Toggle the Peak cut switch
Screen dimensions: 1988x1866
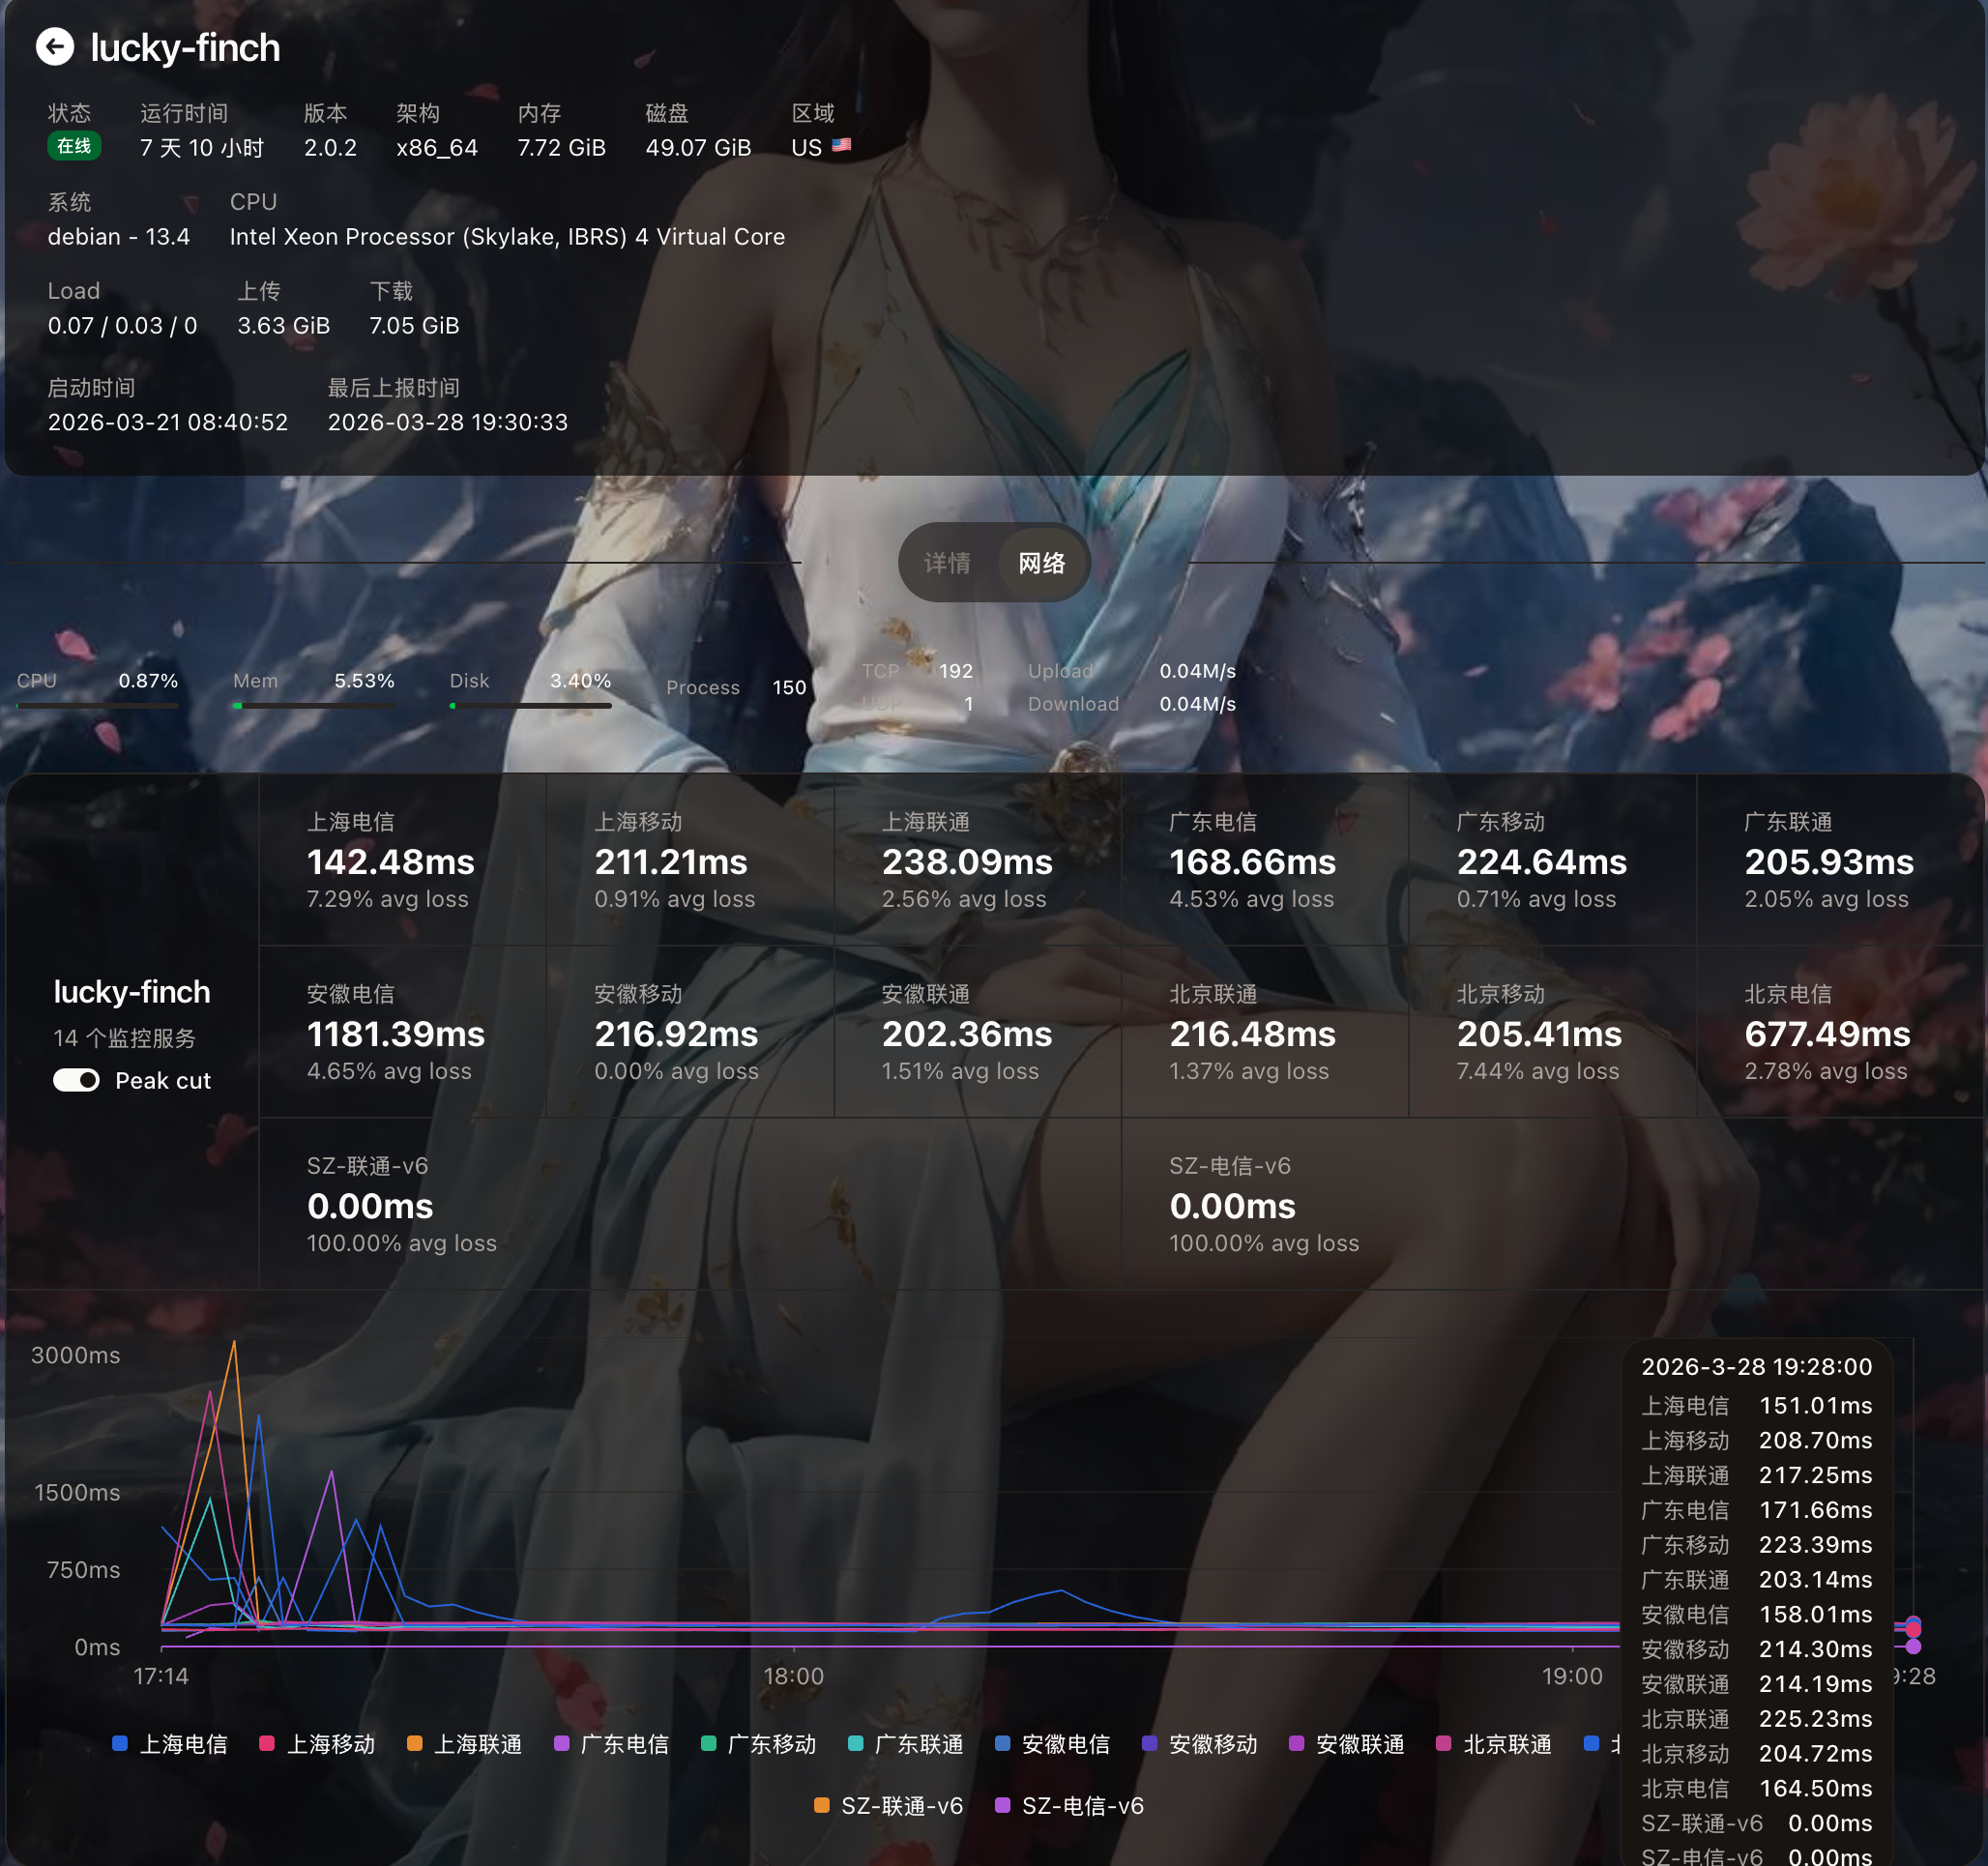[76, 1080]
